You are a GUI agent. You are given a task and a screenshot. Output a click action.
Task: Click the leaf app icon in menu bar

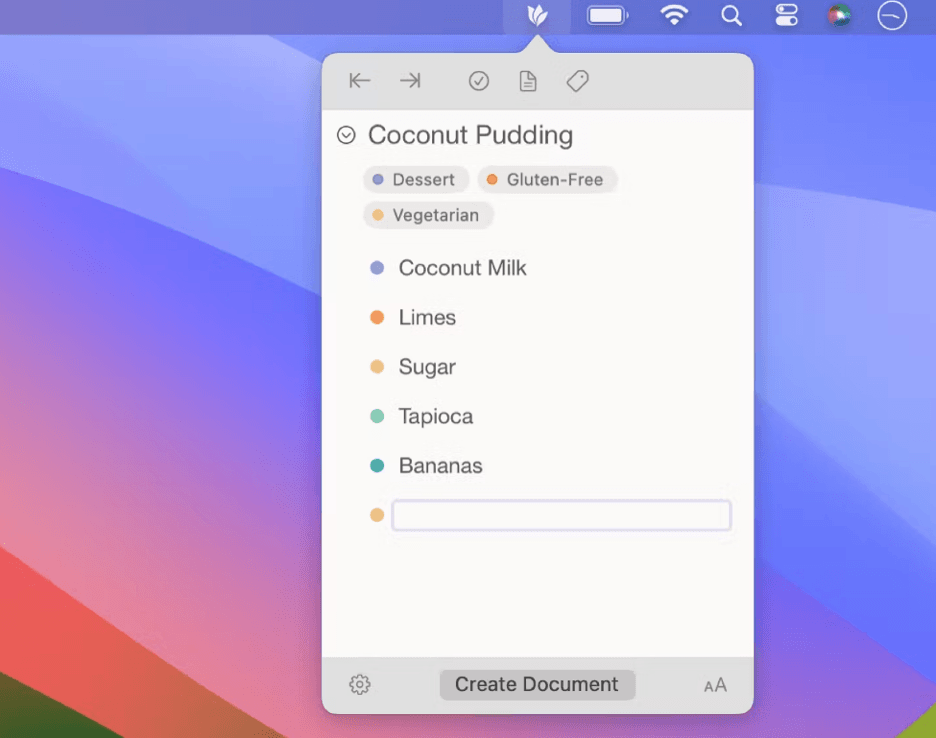pos(537,16)
